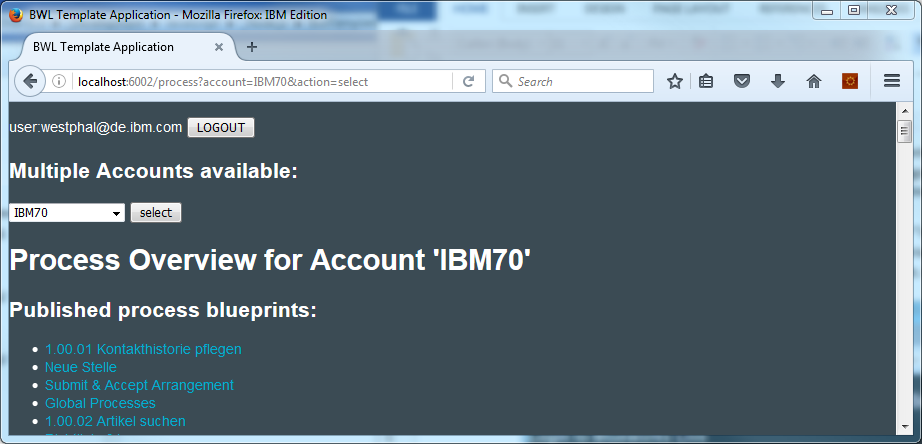Click the vertical scrollbar thumb

tap(904, 131)
